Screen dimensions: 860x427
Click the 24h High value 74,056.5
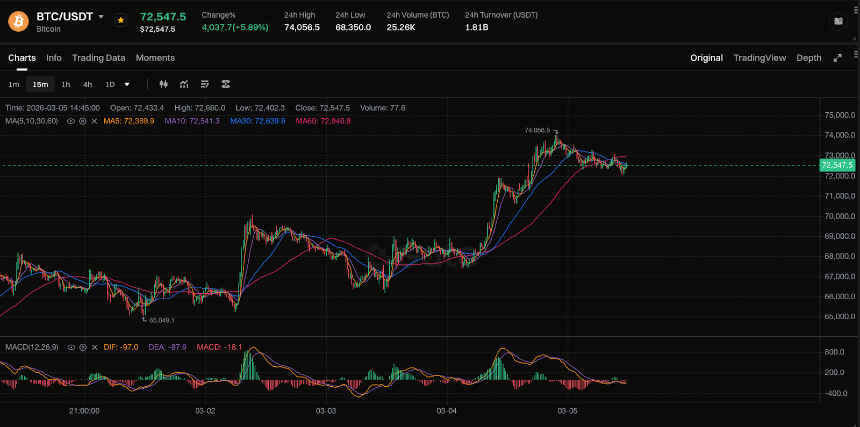pos(302,27)
